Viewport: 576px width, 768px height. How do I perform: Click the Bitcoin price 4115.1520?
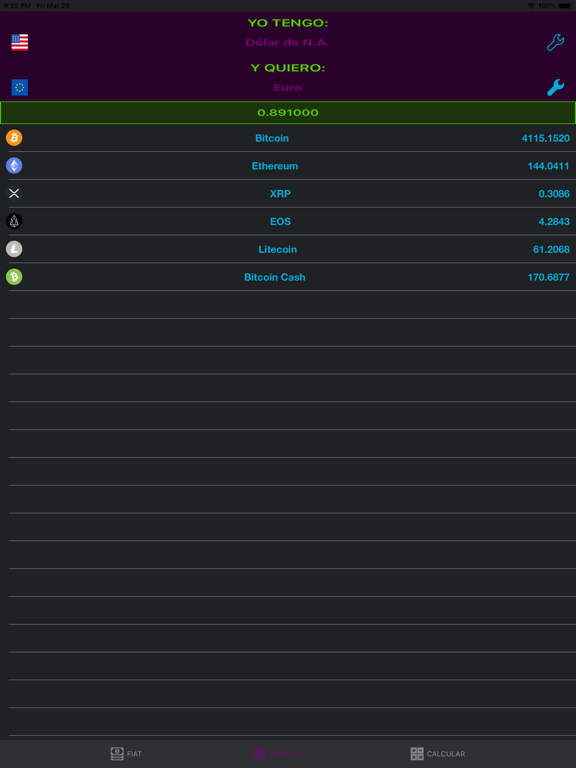point(546,138)
